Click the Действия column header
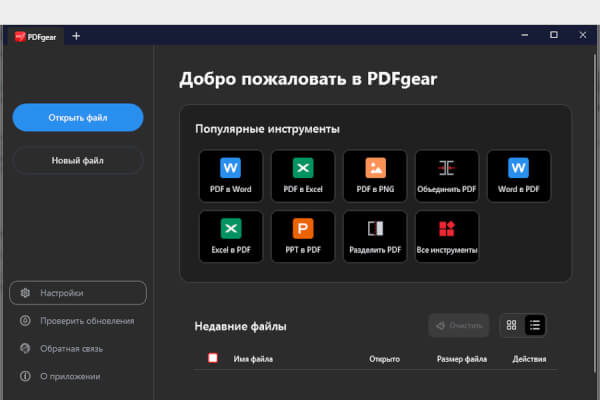The height and width of the screenshot is (400, 600). [529, 359]
